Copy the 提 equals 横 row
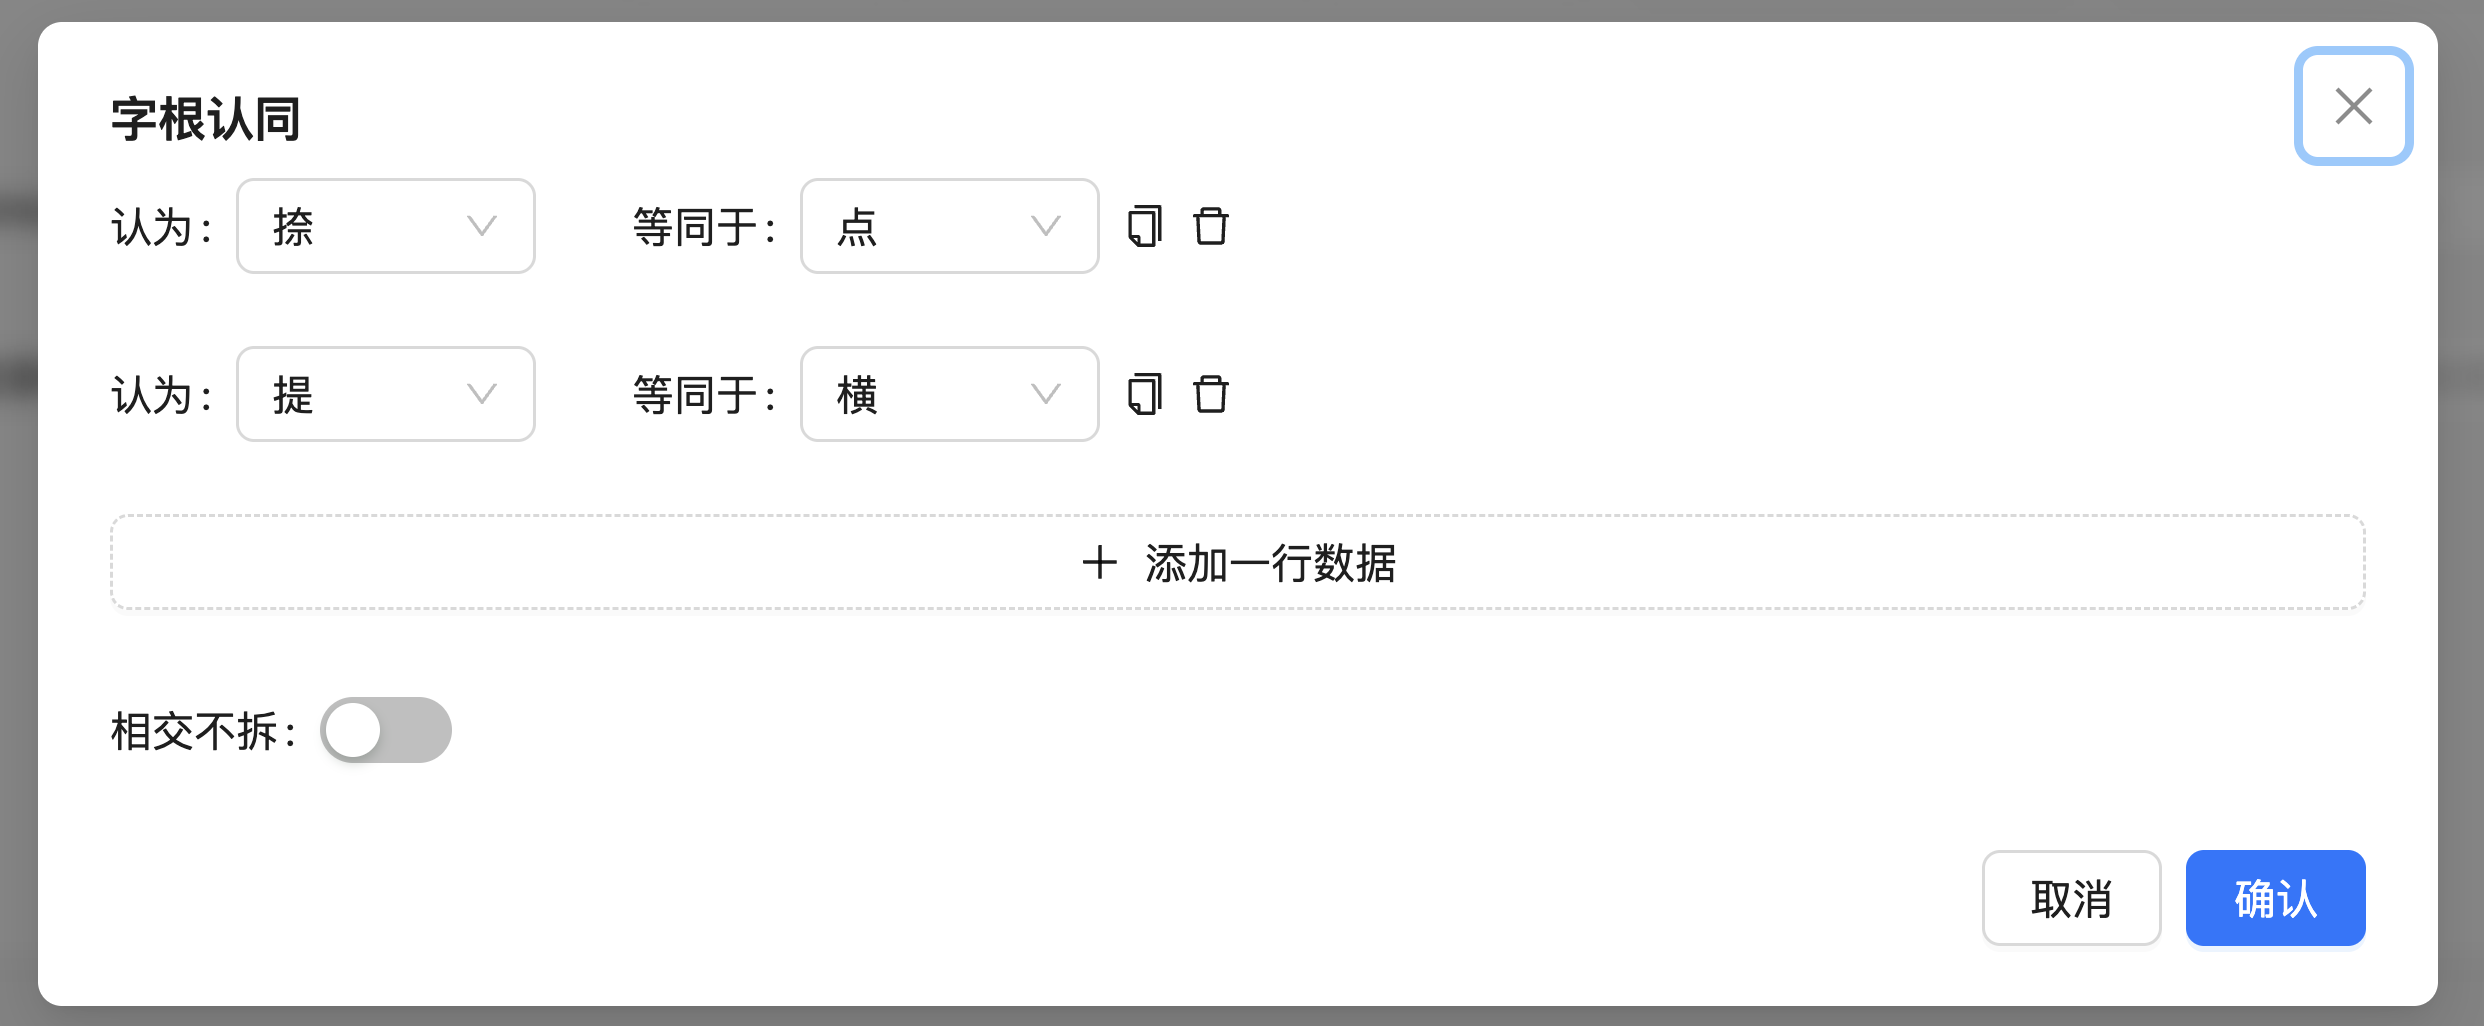 tap(1145, 394)
